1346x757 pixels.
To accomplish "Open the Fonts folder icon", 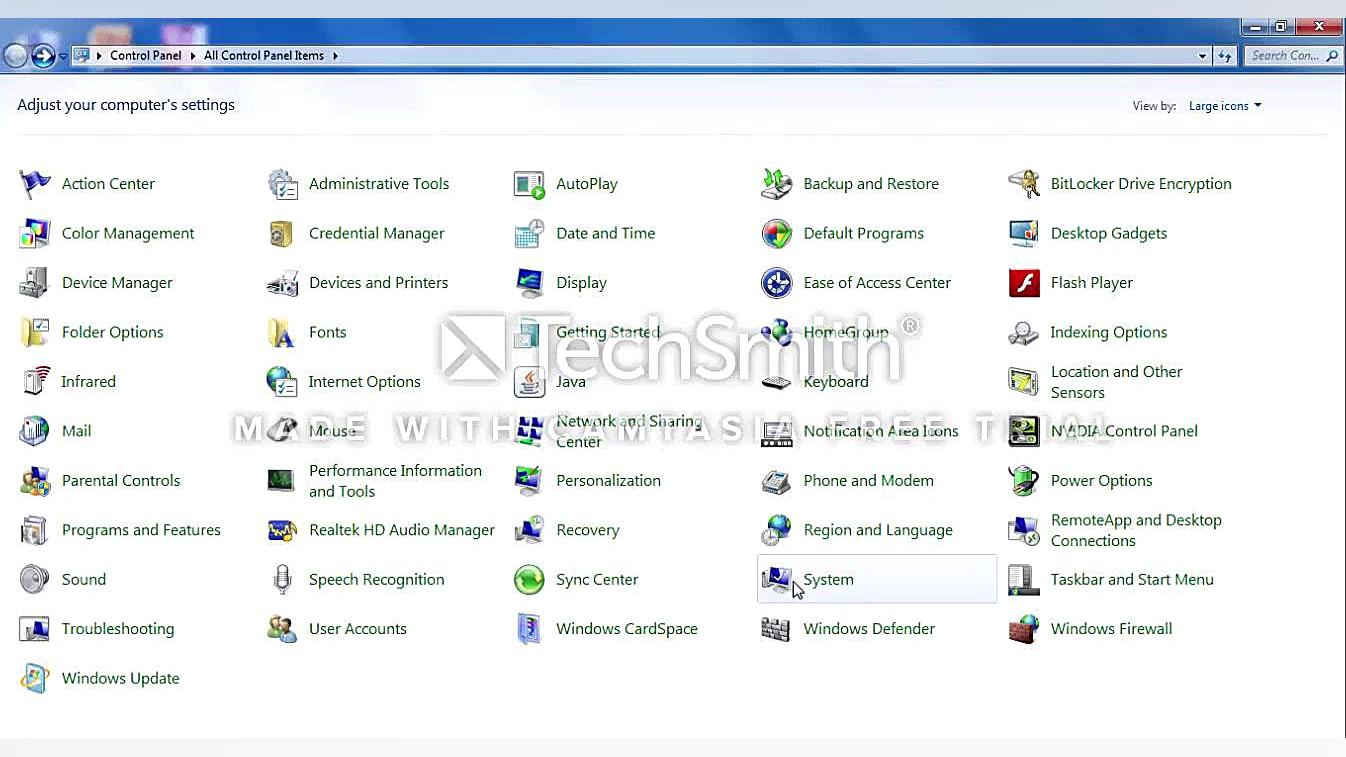I will pos(282,332).
